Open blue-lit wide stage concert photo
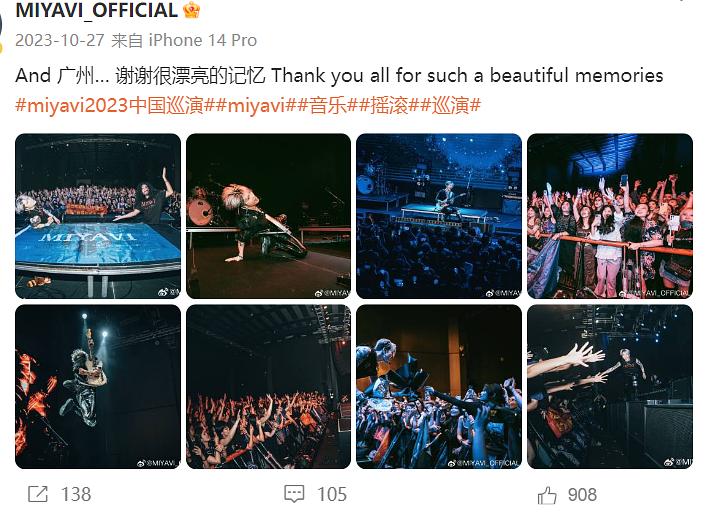The width and height of the screenshot is (713, 518). pos(439,216)
